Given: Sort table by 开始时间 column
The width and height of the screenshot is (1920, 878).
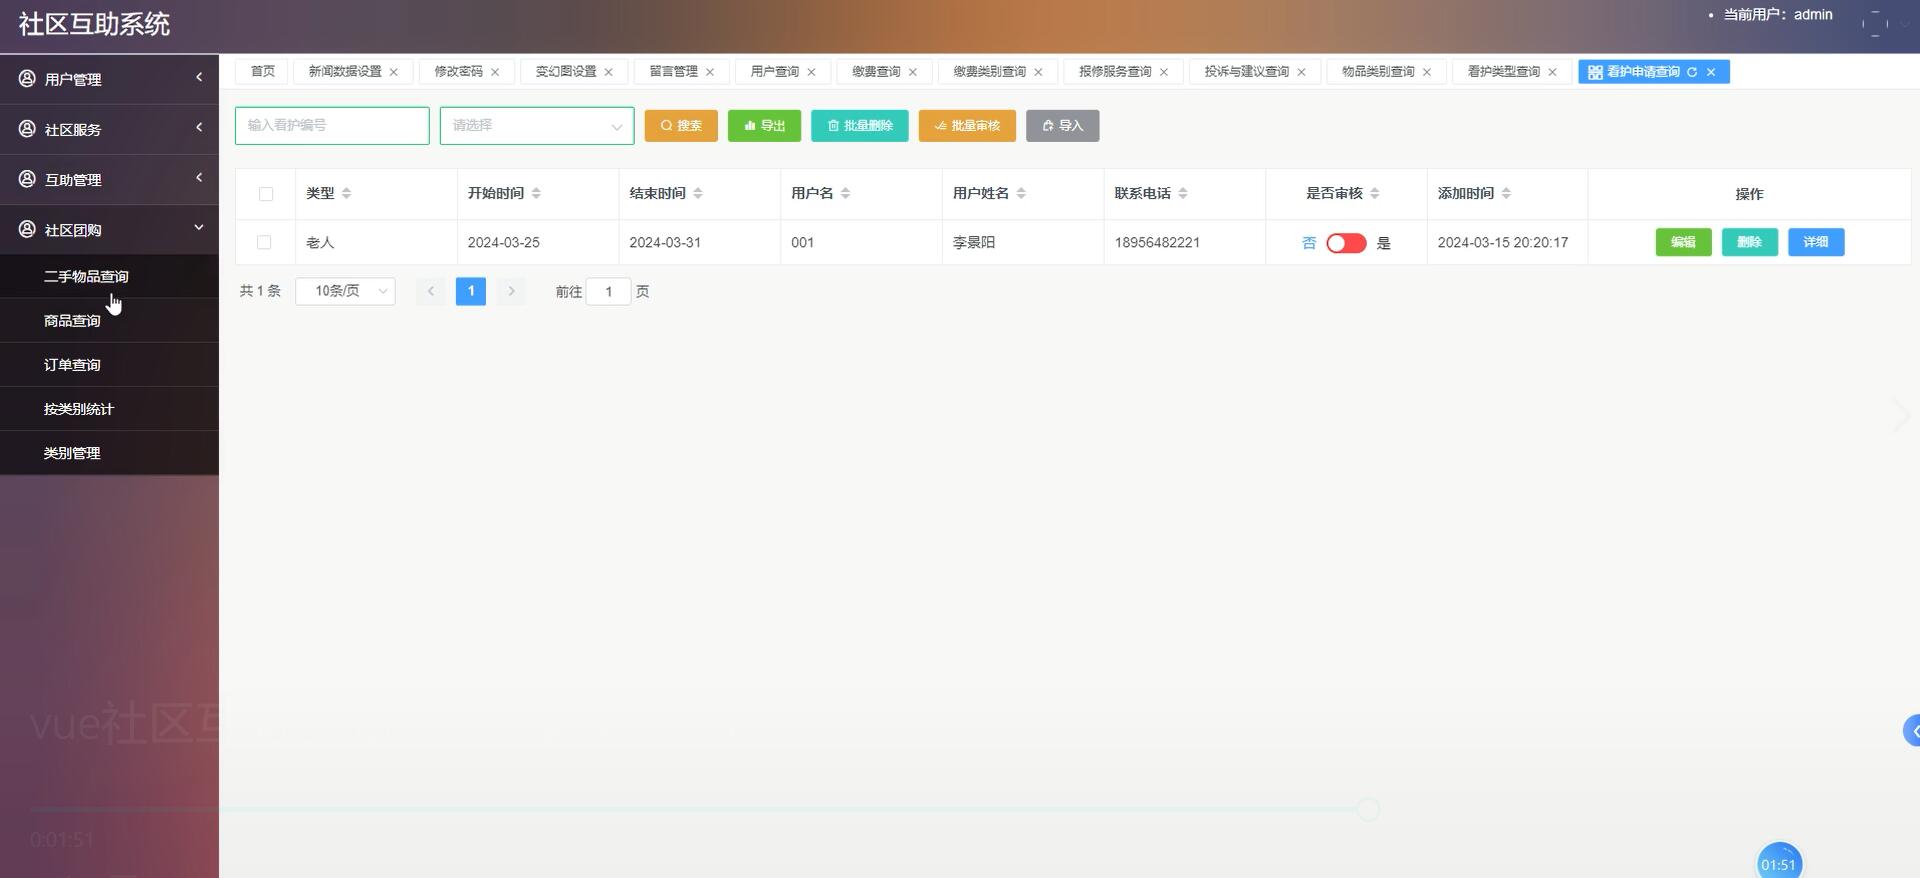Looking at the screenshot, I should 536,193.
